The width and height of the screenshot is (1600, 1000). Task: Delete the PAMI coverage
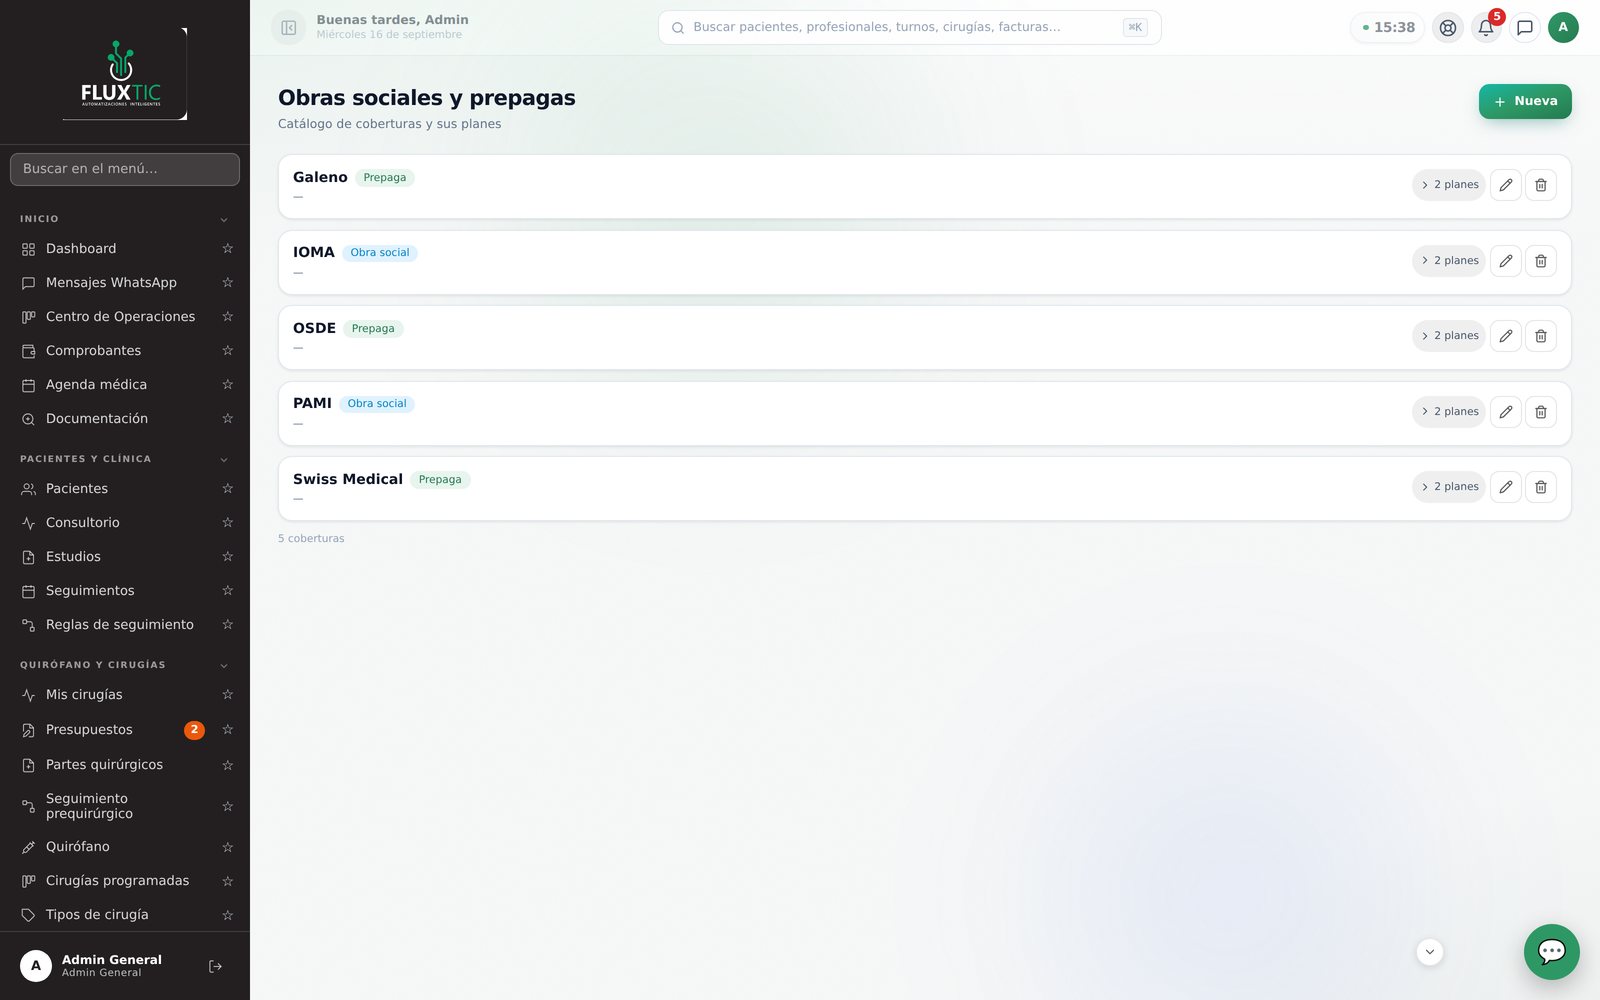coord(1540,412)
